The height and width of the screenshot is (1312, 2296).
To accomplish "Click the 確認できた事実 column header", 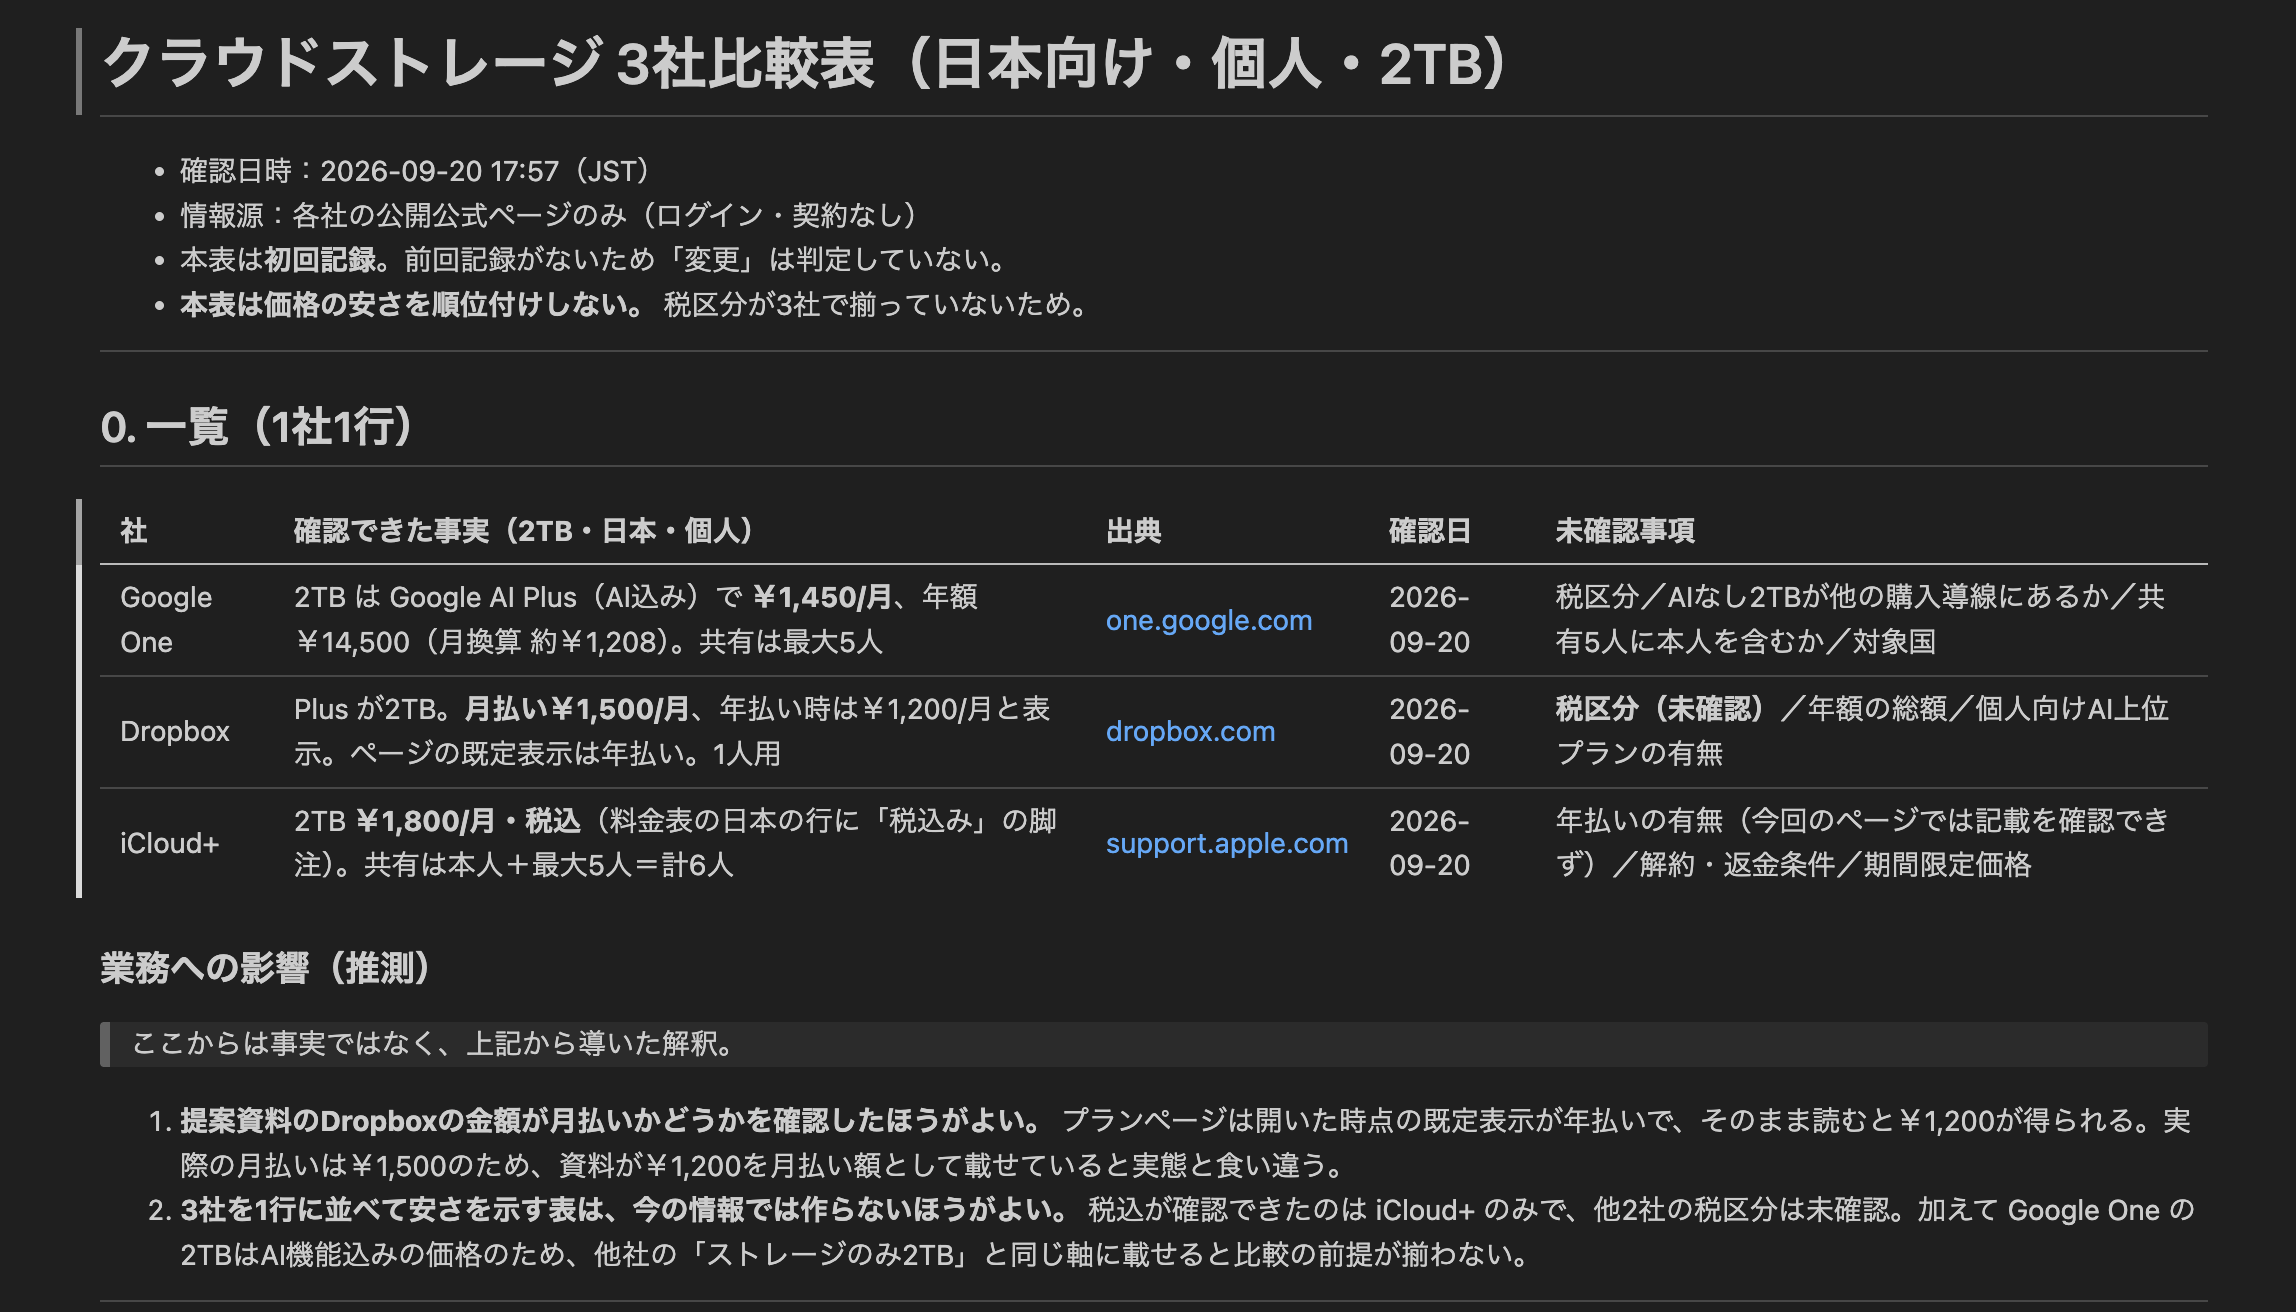I will click(523, 530).
